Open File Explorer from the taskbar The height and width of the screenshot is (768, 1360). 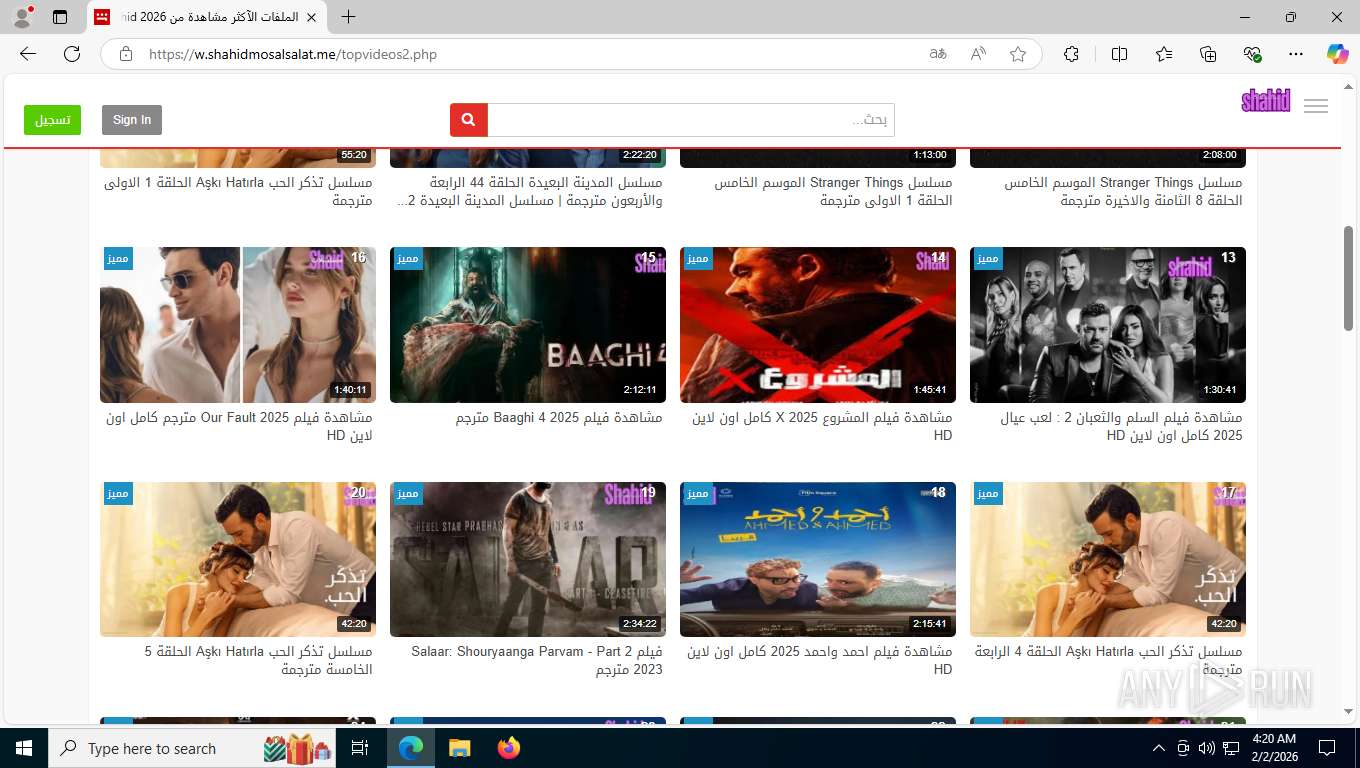click(459, 748)
